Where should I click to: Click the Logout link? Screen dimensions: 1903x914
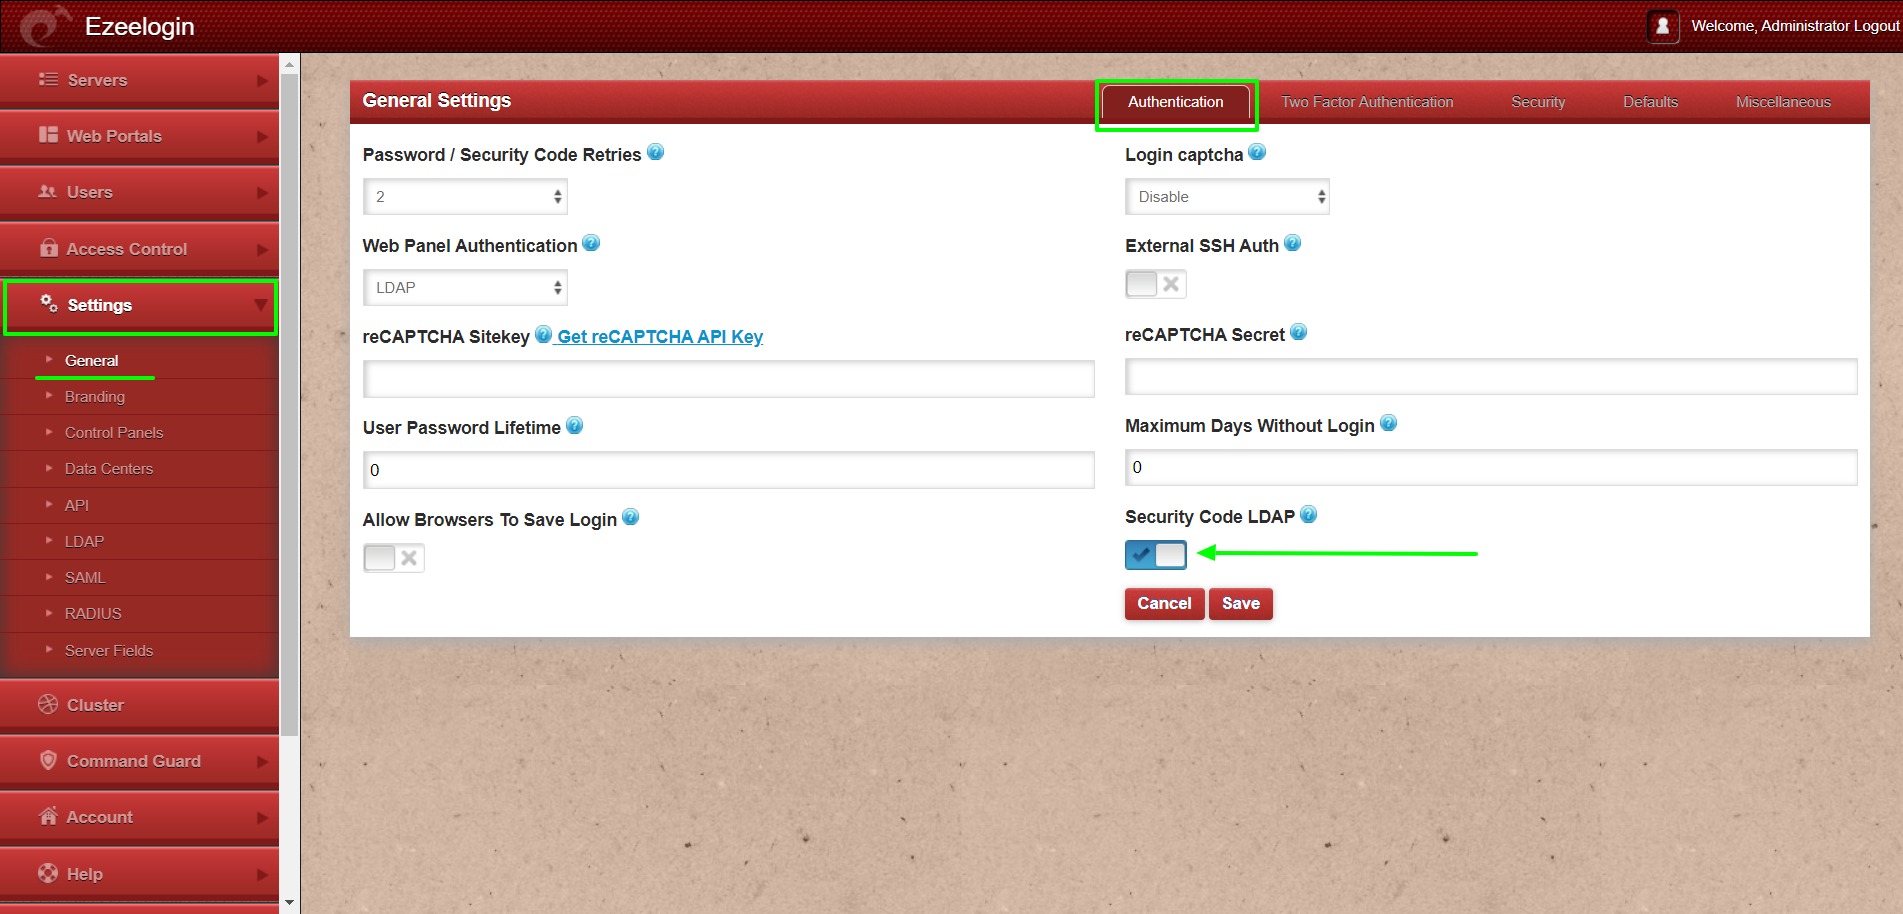(x=1876, y=26)
